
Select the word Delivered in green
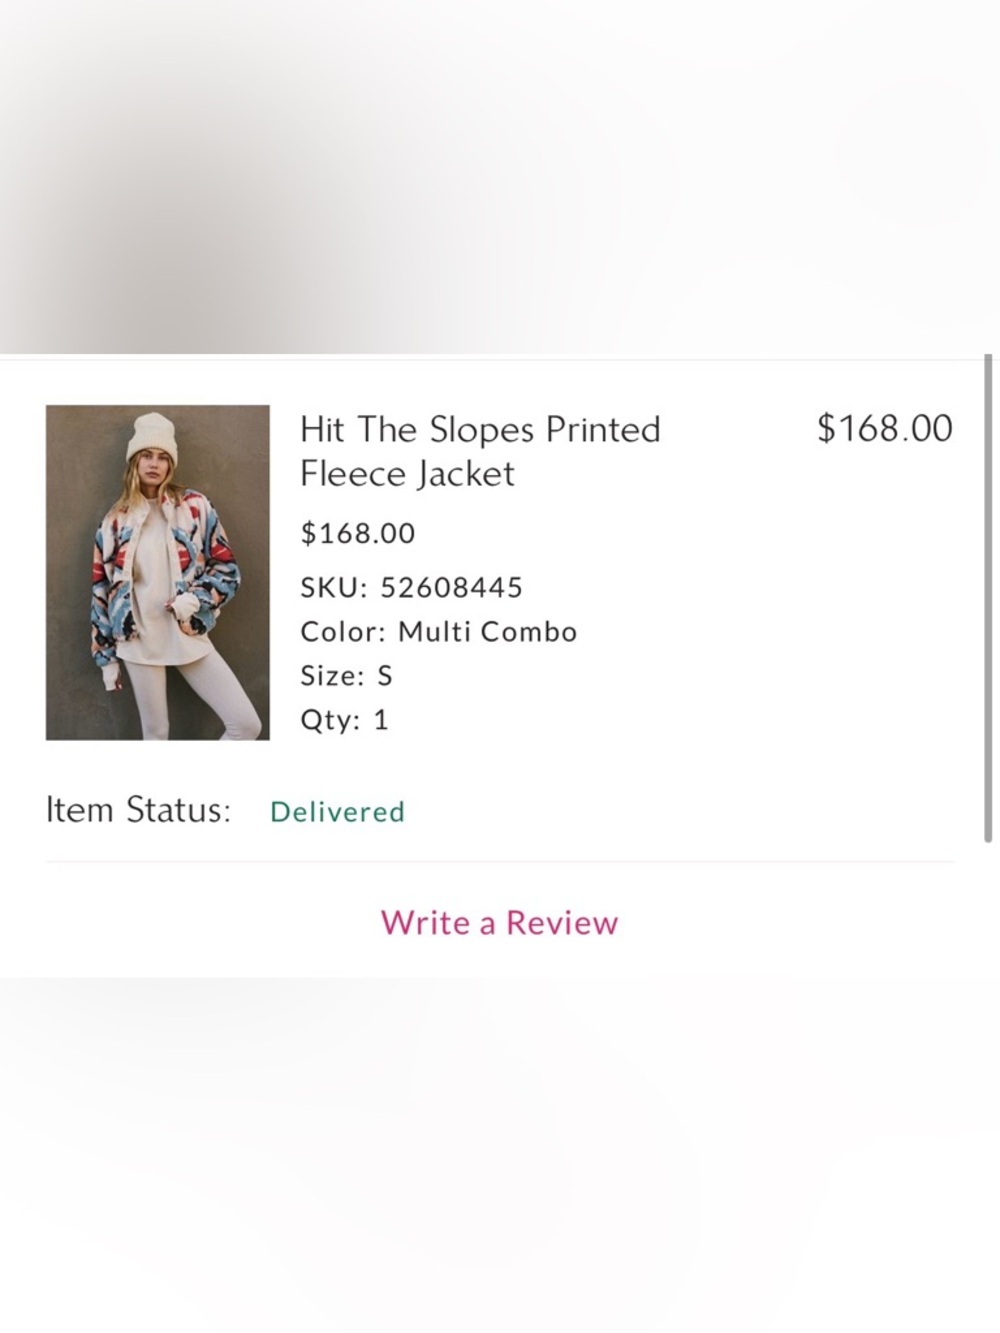click(336, 811)
